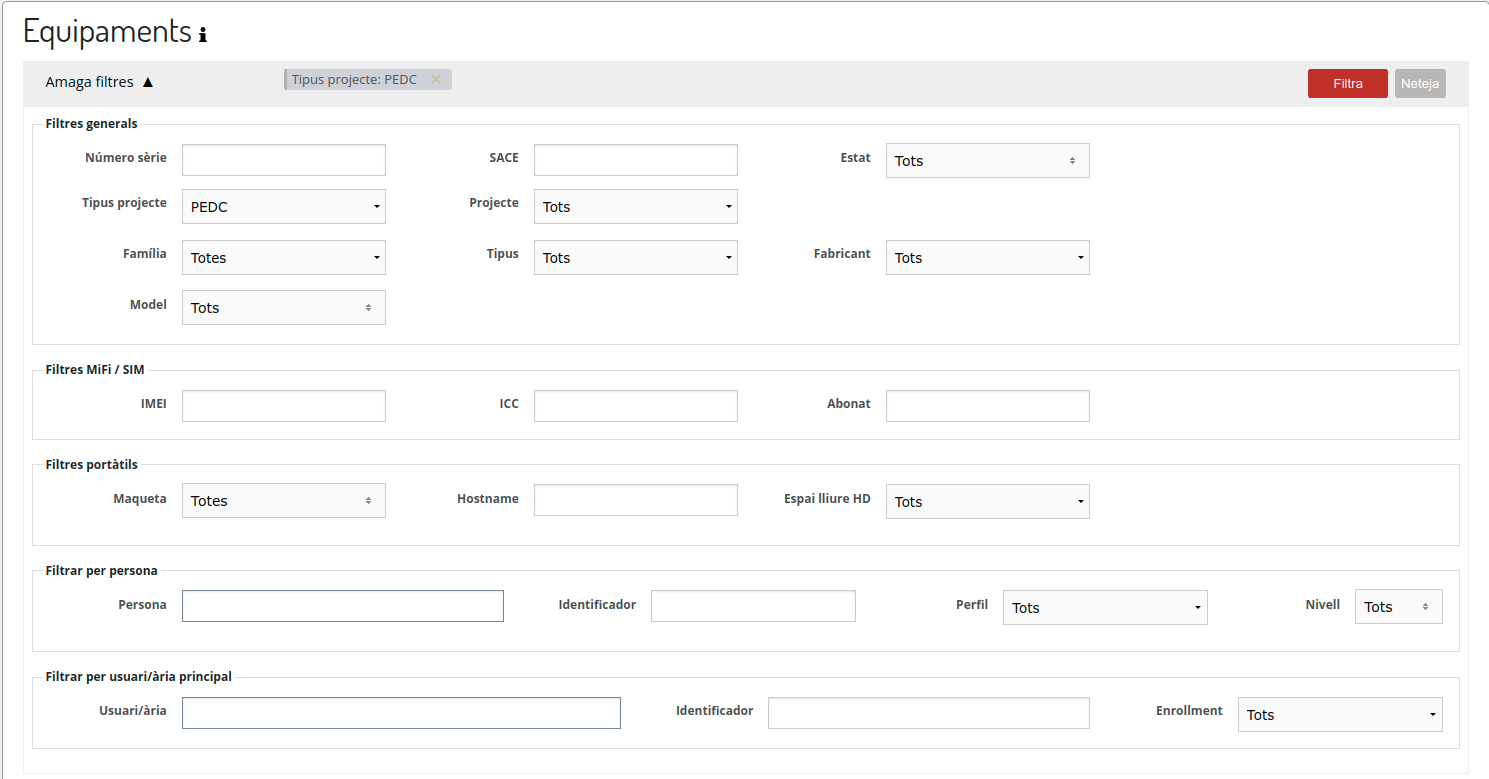Open the Estat dropdown

point(987,161)
